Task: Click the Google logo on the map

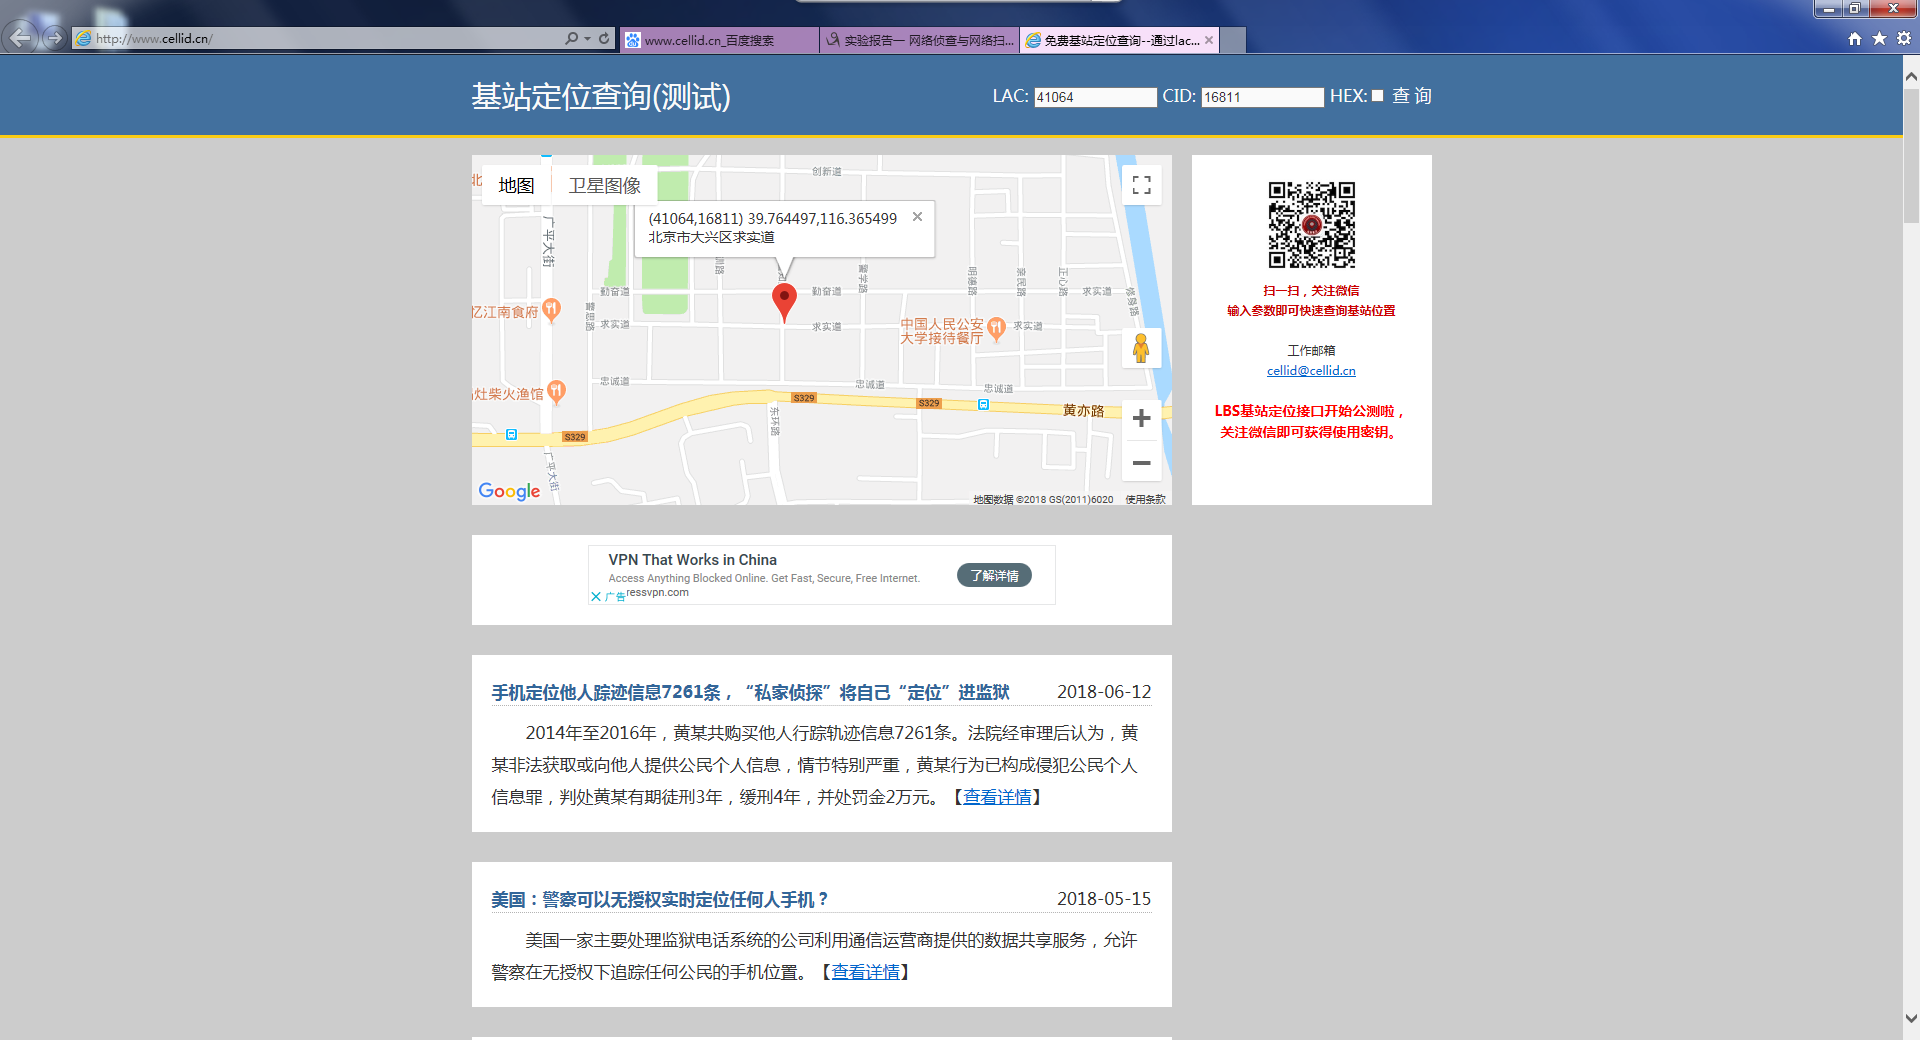Action: [x=509, y=491]
